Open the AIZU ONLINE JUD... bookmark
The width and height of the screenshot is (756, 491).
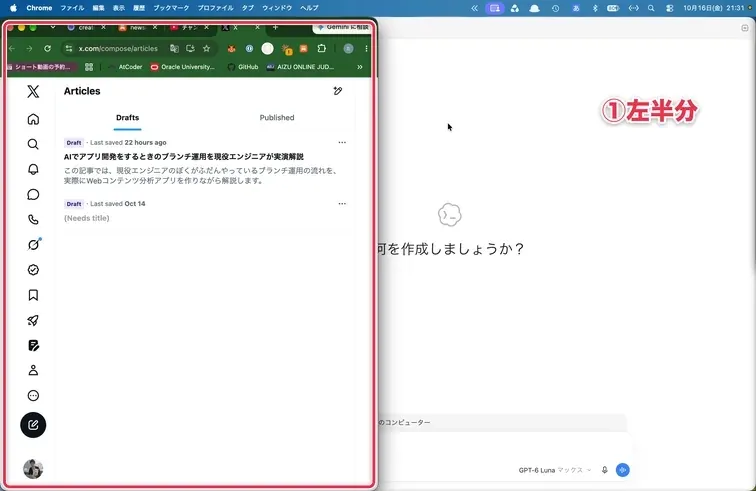click(x=300, y=67)
